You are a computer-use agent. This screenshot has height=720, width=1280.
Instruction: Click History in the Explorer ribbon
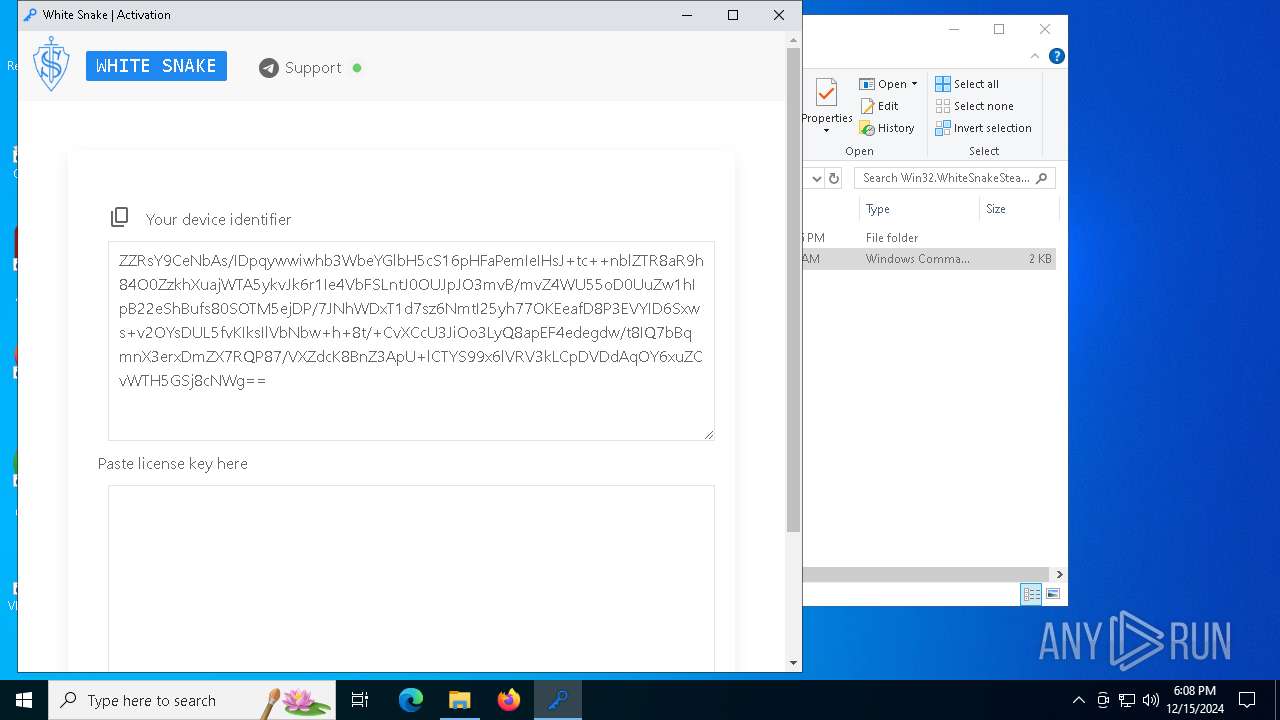[887, 128]
